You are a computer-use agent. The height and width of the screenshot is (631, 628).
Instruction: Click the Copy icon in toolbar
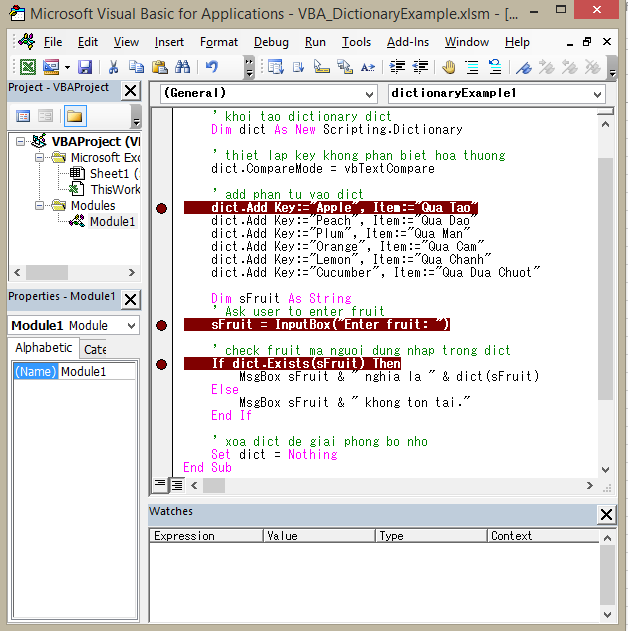(136, 67)
